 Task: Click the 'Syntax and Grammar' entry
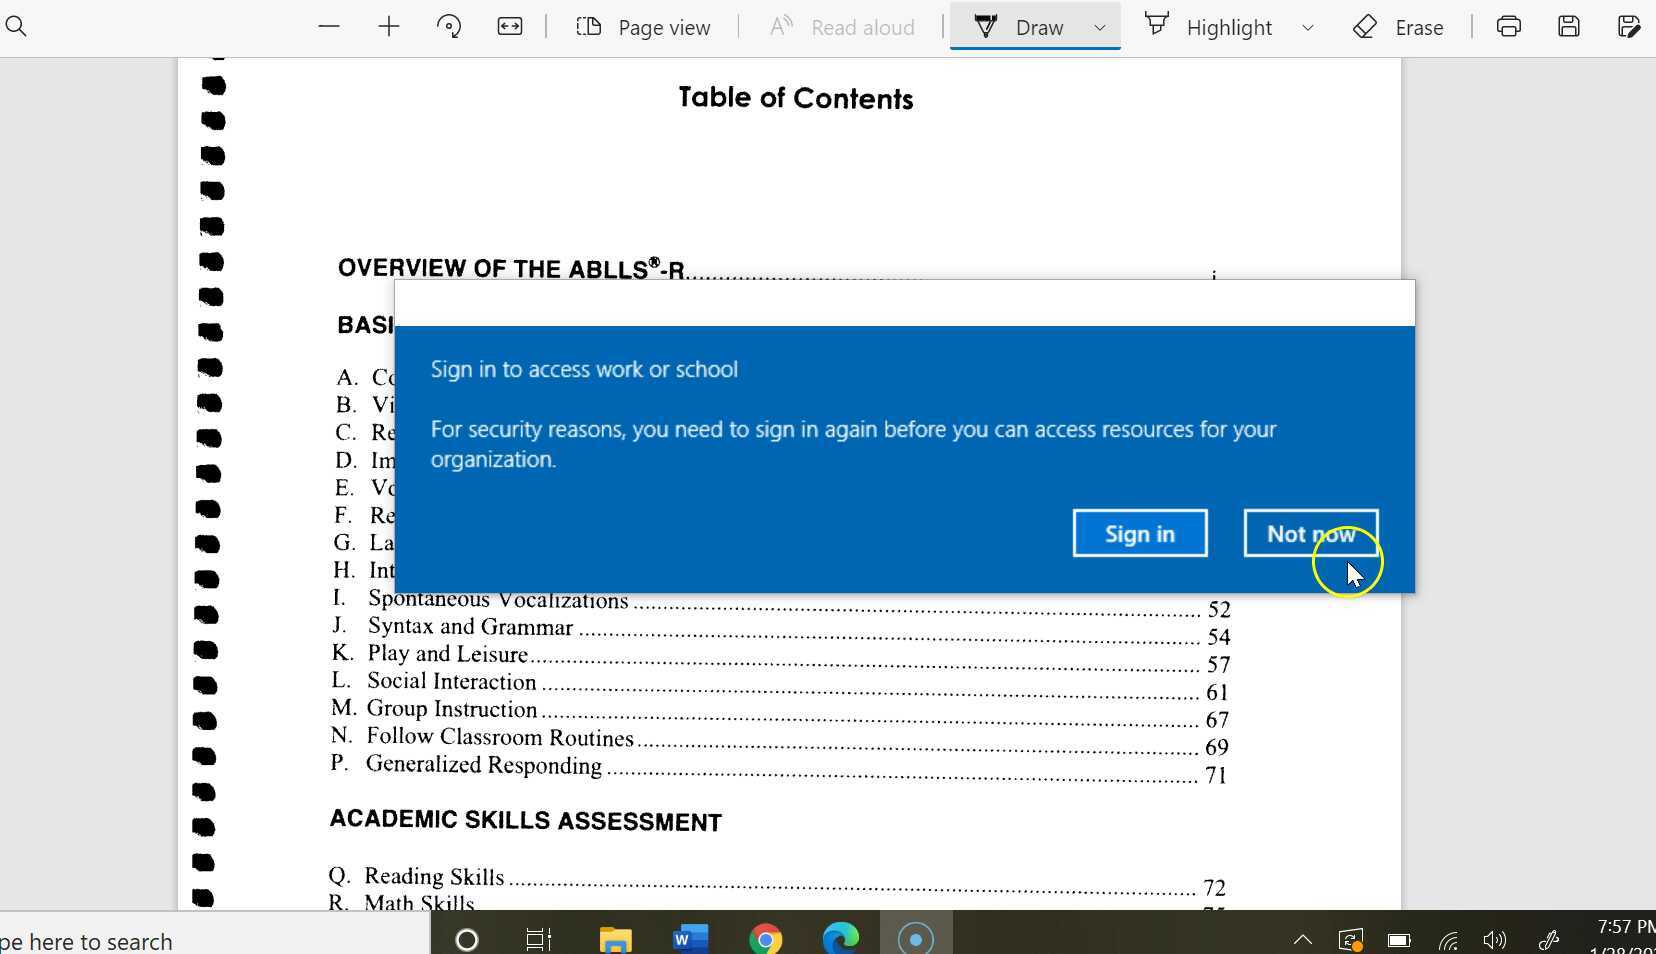pos(470,626)
